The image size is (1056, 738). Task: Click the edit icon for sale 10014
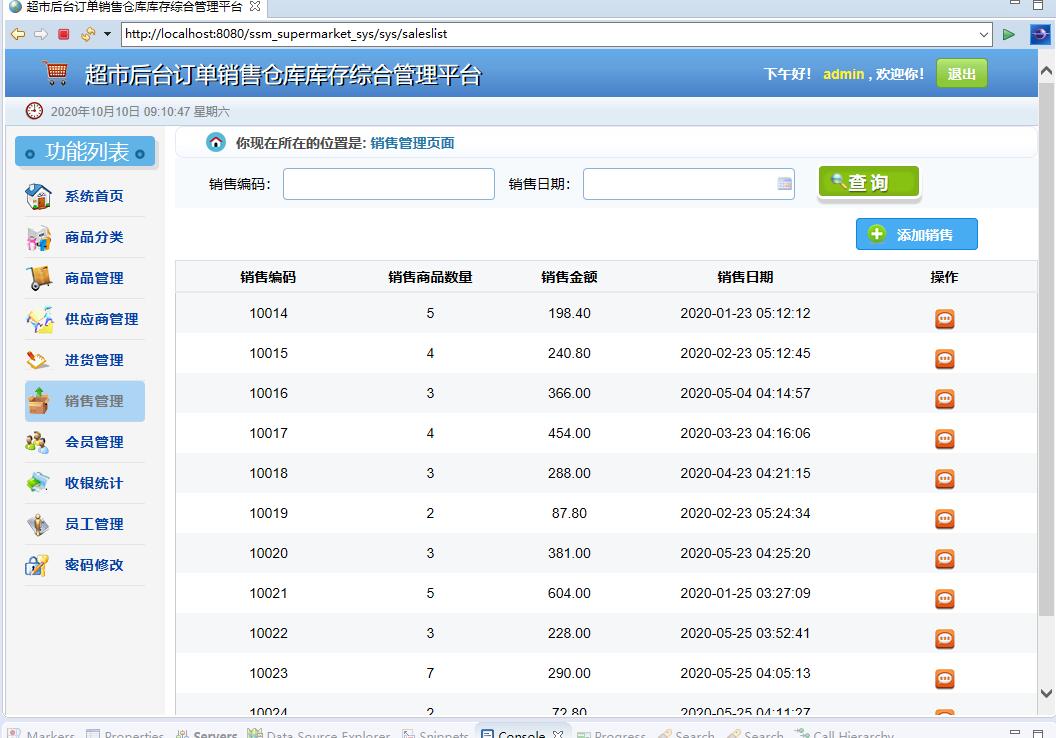pos(944,318)
